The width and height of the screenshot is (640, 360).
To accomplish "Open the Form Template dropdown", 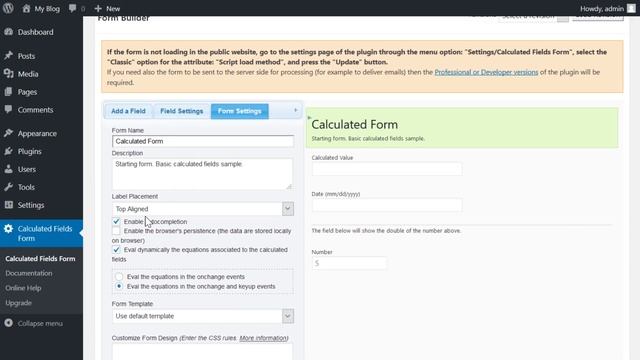I will [x=203, y=316].
